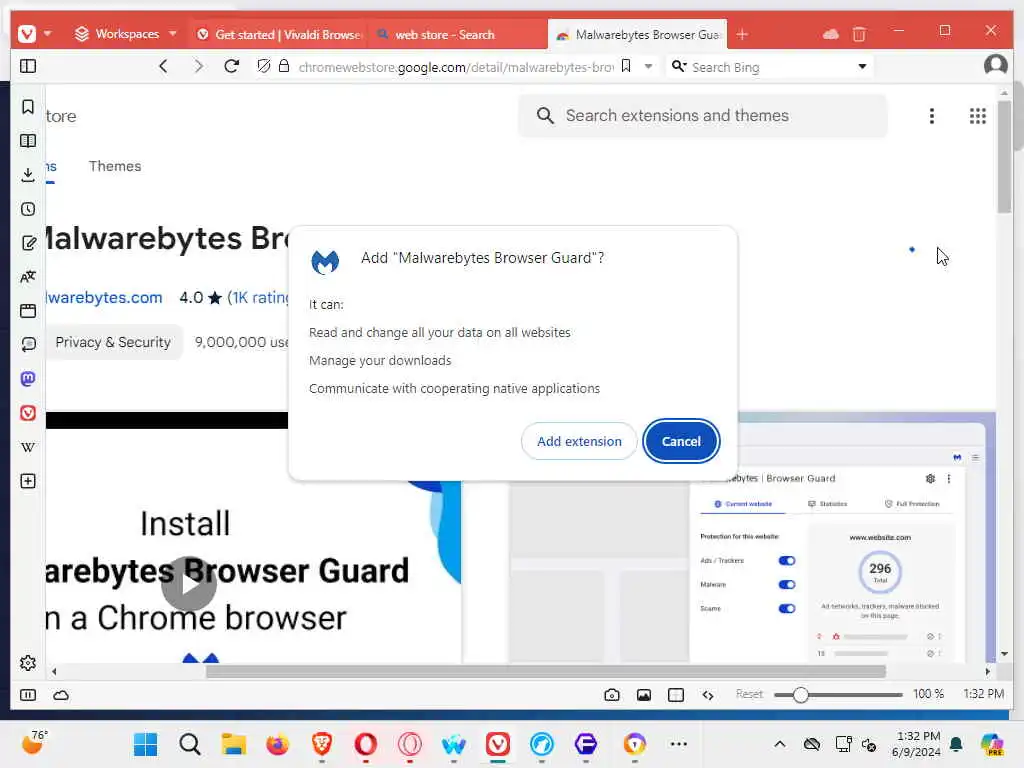Image resolution: width=1024 pixels, height=768 pixels.
Task: Change search engine via magnifier dropdown
Action: click(679, 66)
